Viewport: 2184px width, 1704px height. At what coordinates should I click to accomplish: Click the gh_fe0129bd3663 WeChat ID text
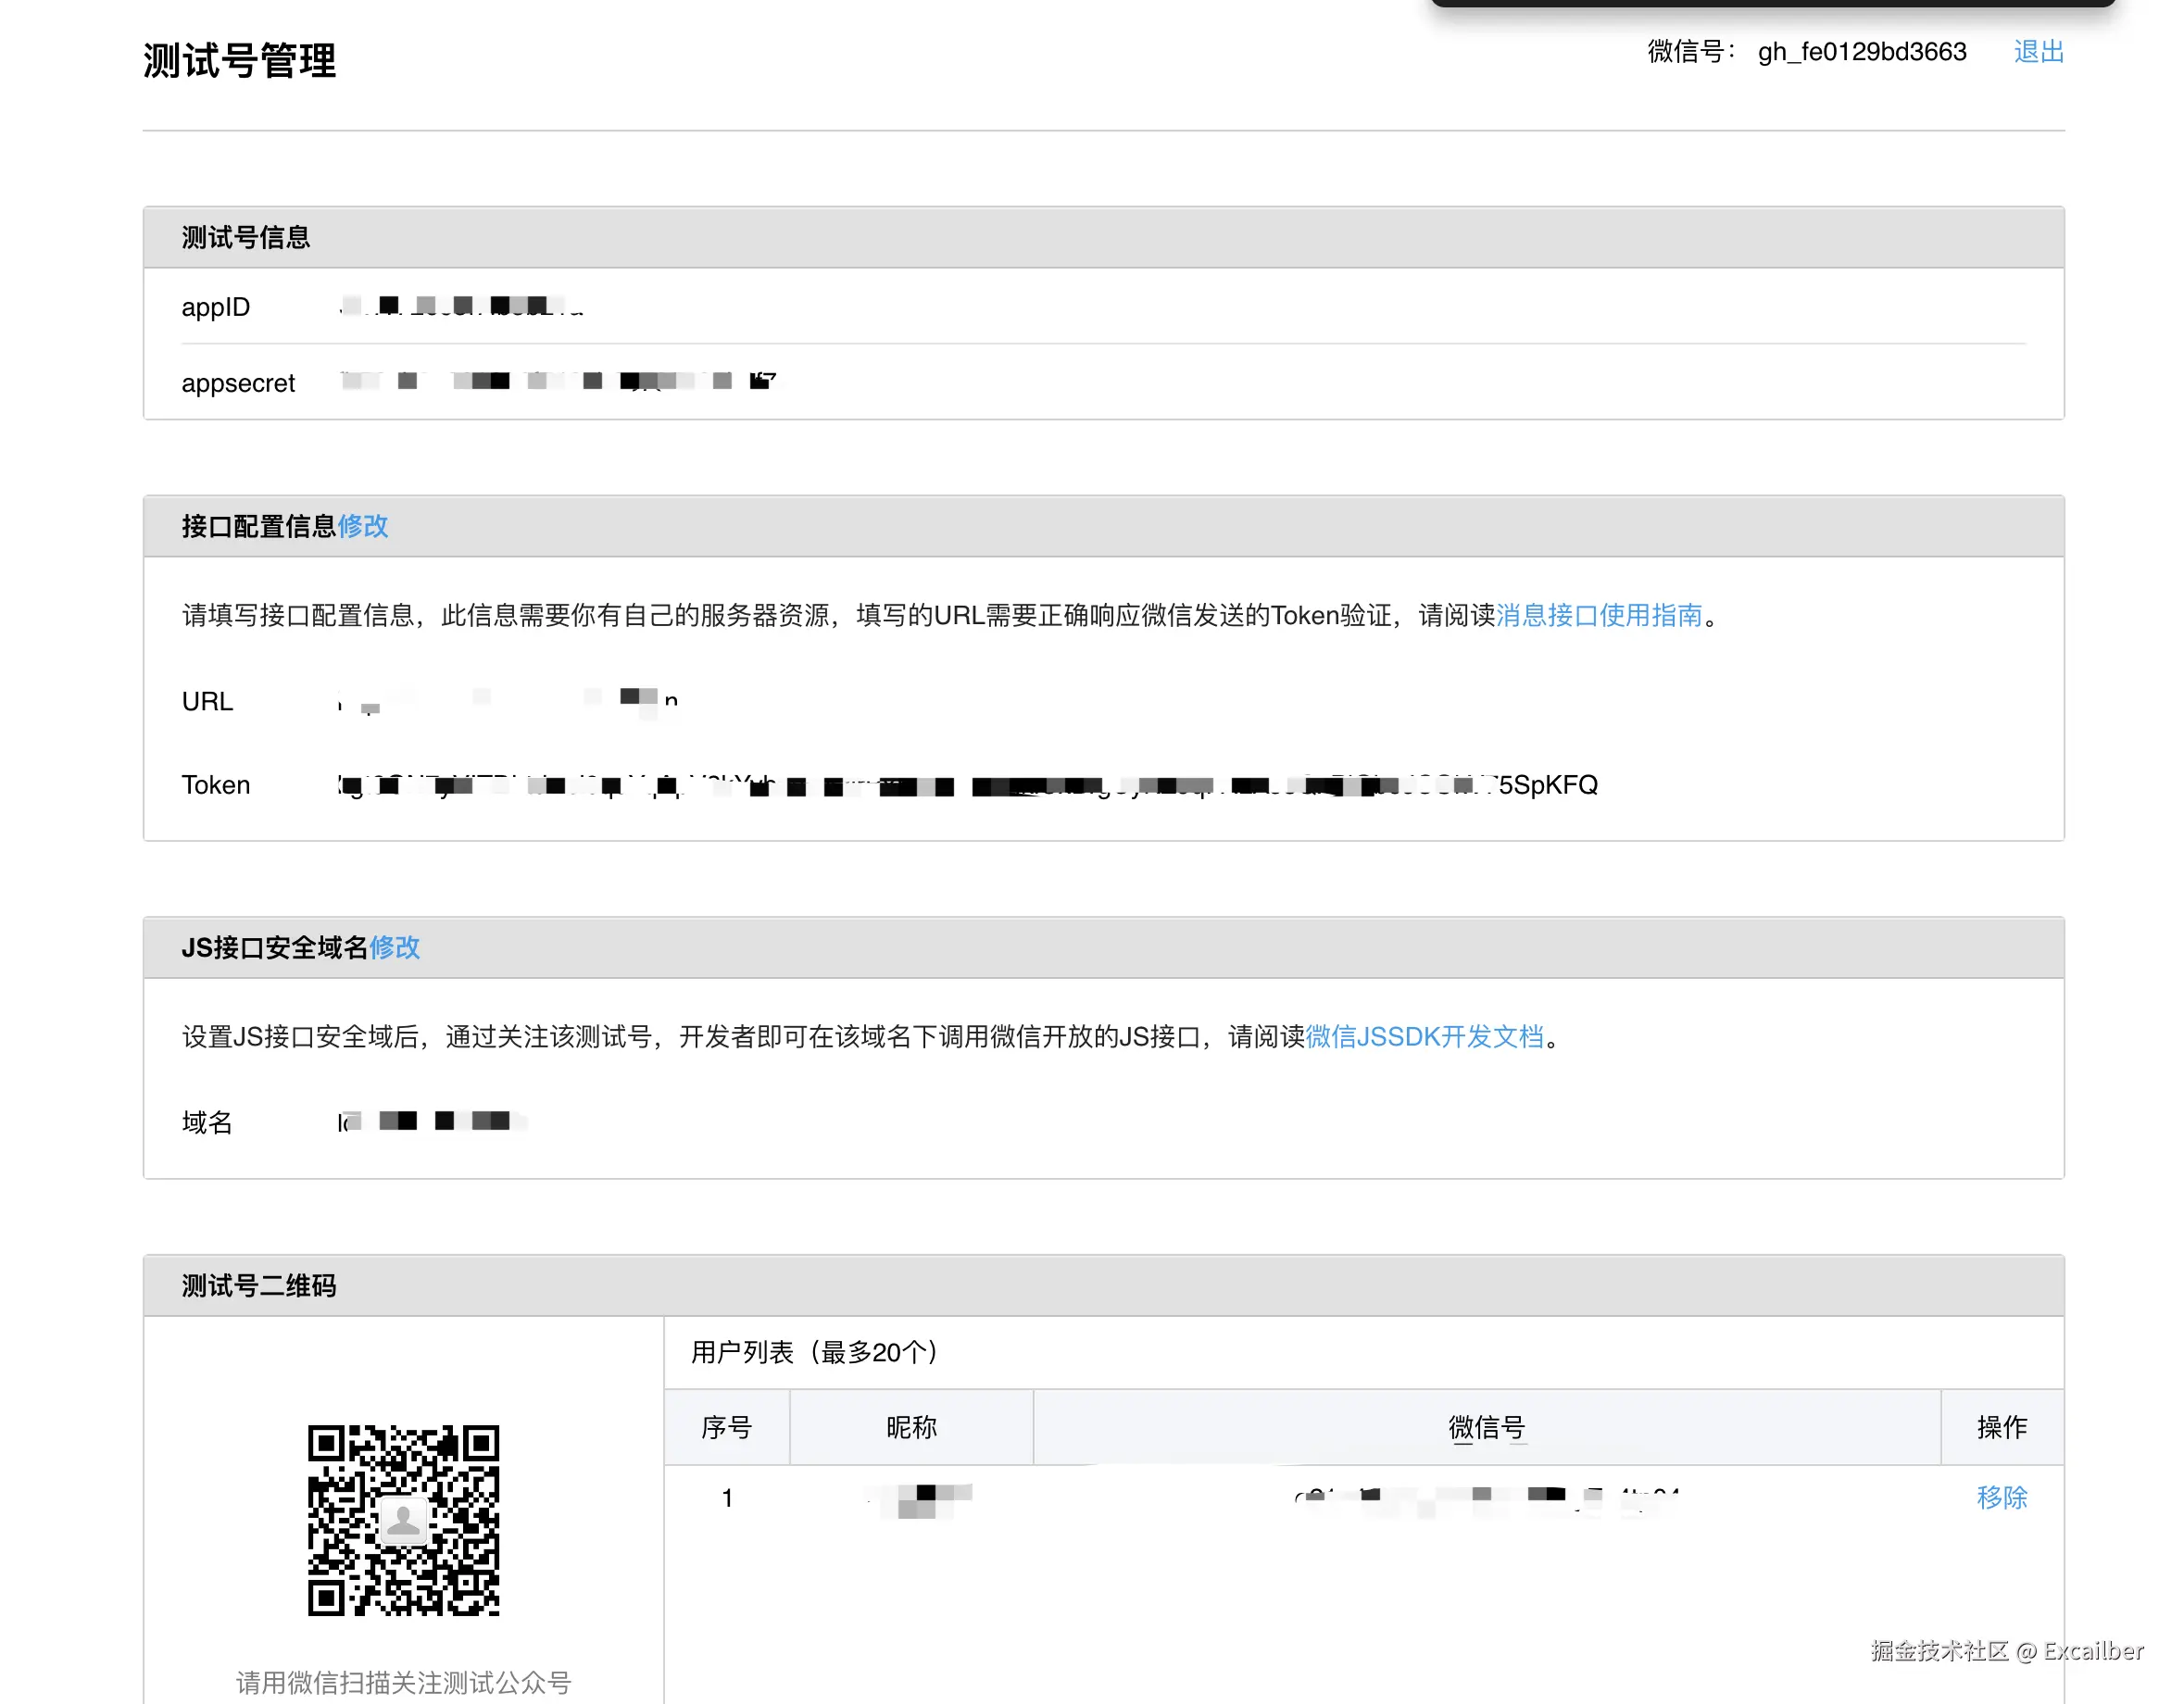click(x=1862, y=52)
